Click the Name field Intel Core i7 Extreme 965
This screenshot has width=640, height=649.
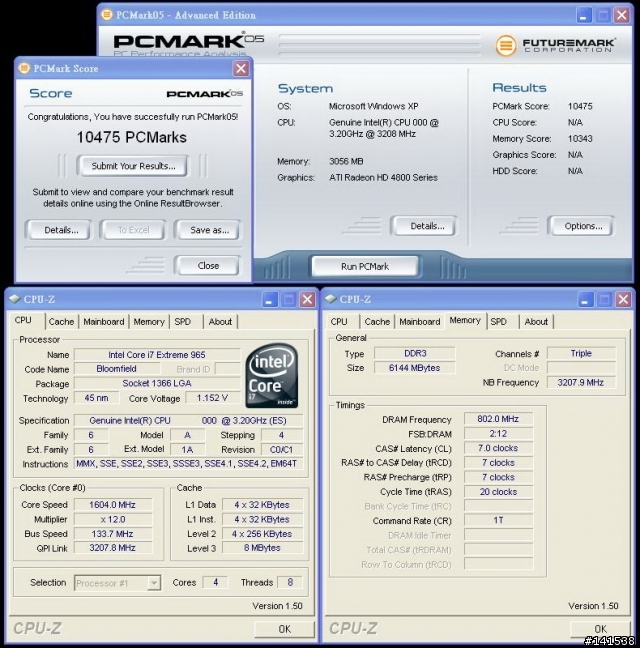pyautogui.click(x=157, y=355)
